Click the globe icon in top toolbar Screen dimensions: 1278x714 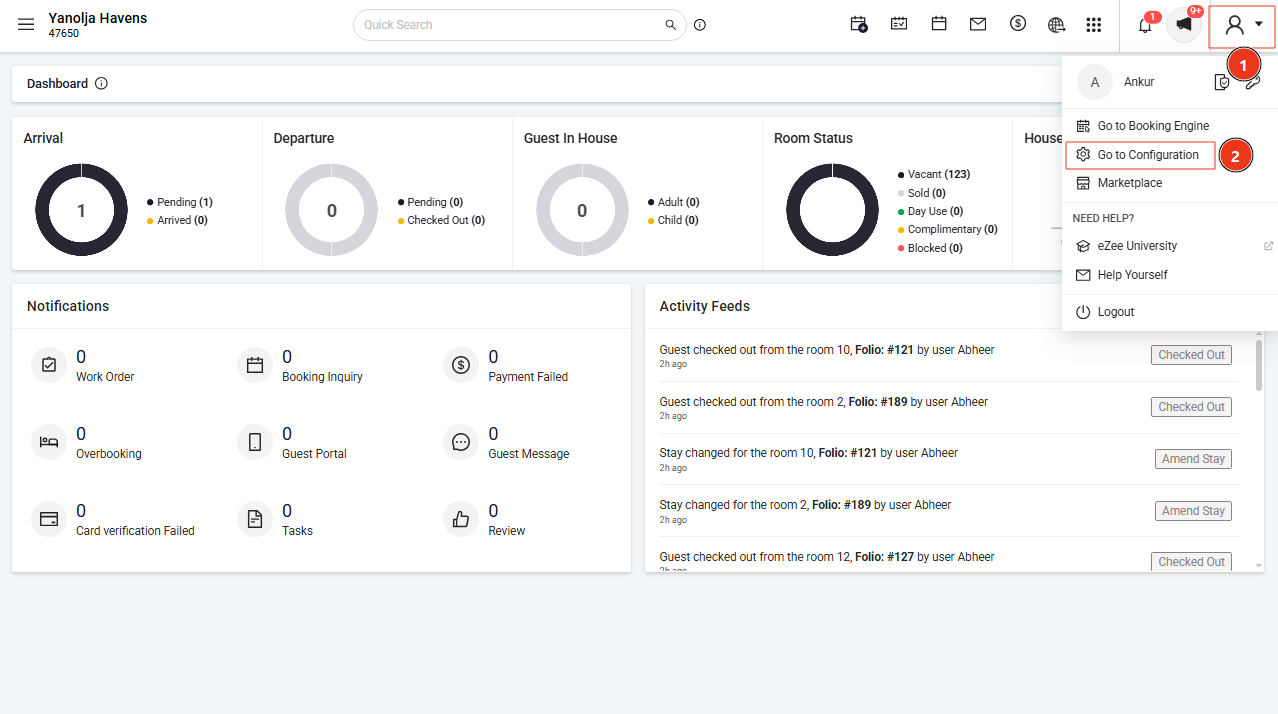click(1056, 25)
